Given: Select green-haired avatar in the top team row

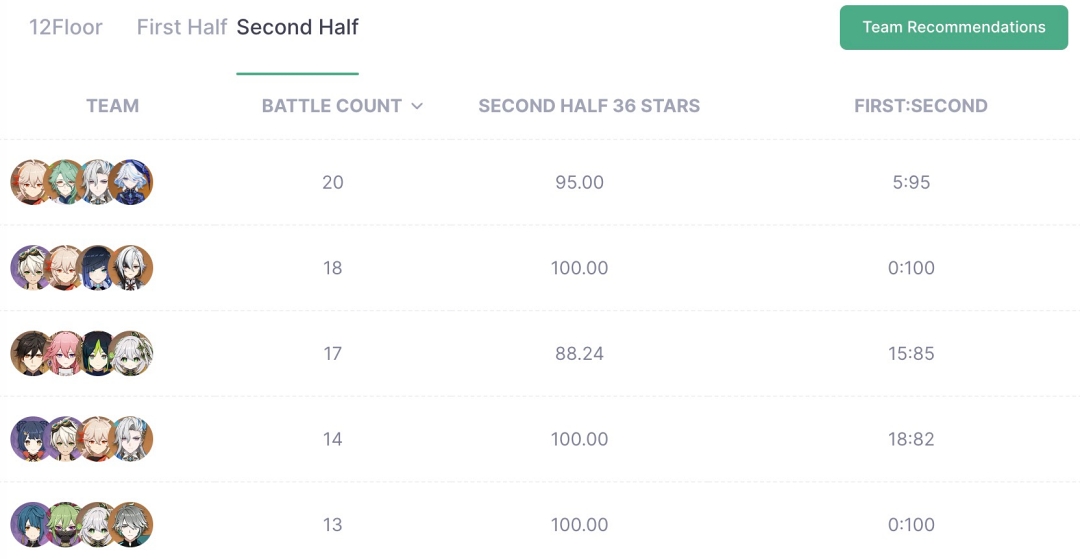Looking at the screenshot, I should tap(65, 182).
